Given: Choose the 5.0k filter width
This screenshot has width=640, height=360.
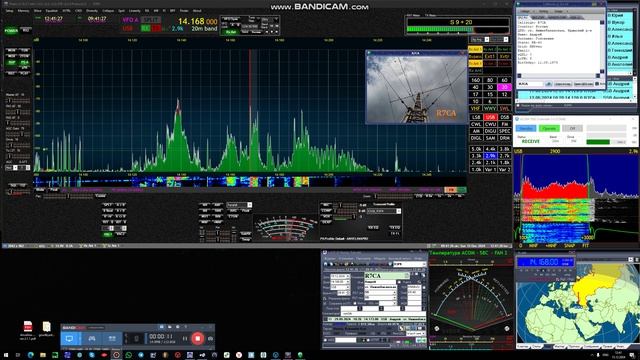Looking at the screenshot, I should [476, 149].
